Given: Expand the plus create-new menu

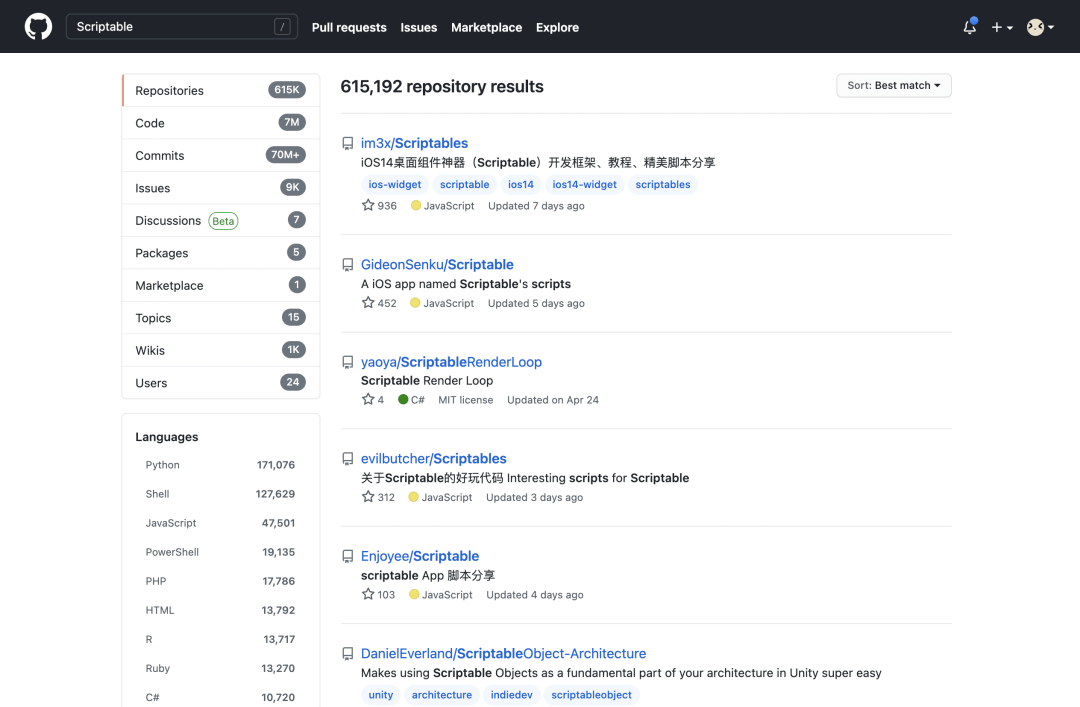Looking at the screenshot, I should click(1002, 28).
